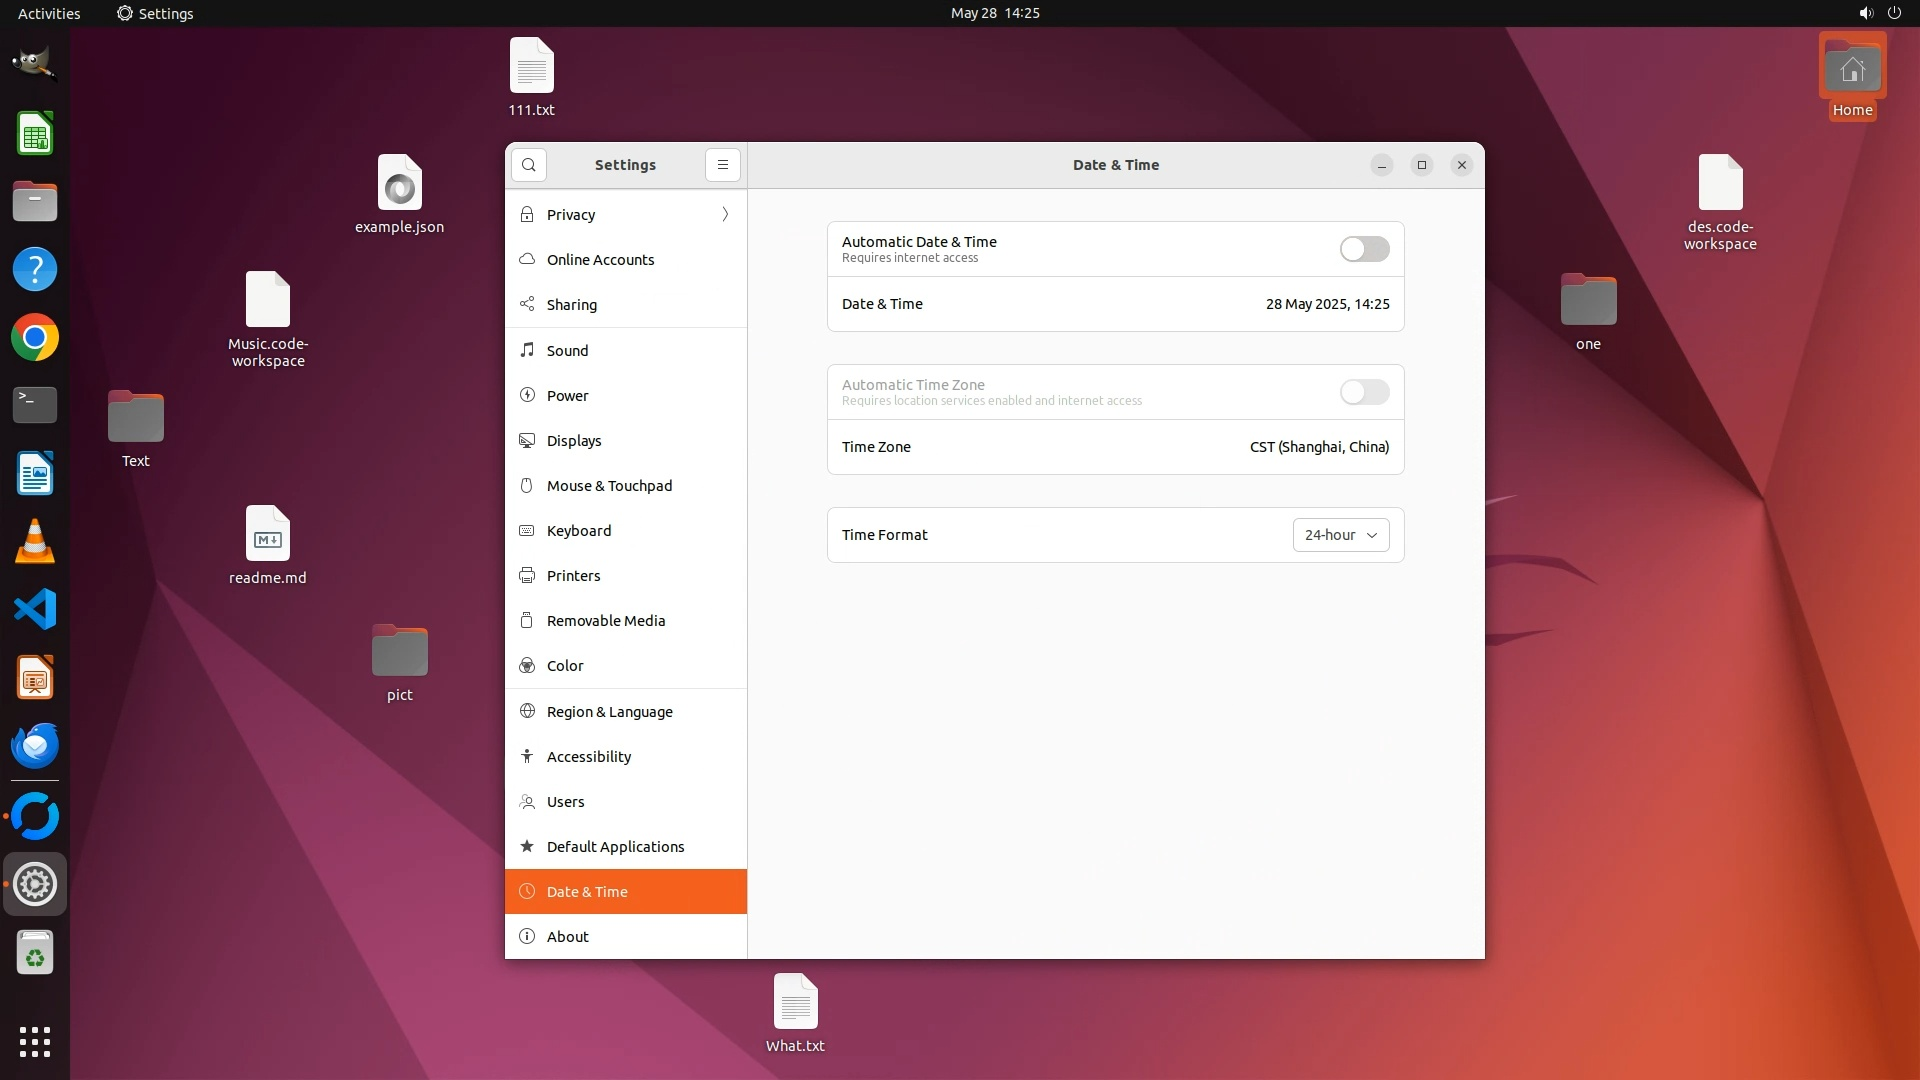The height and width of the screenshot is (1080, 1920).
Task: Open the Settings hamburger menu
Action: [723, 165]
